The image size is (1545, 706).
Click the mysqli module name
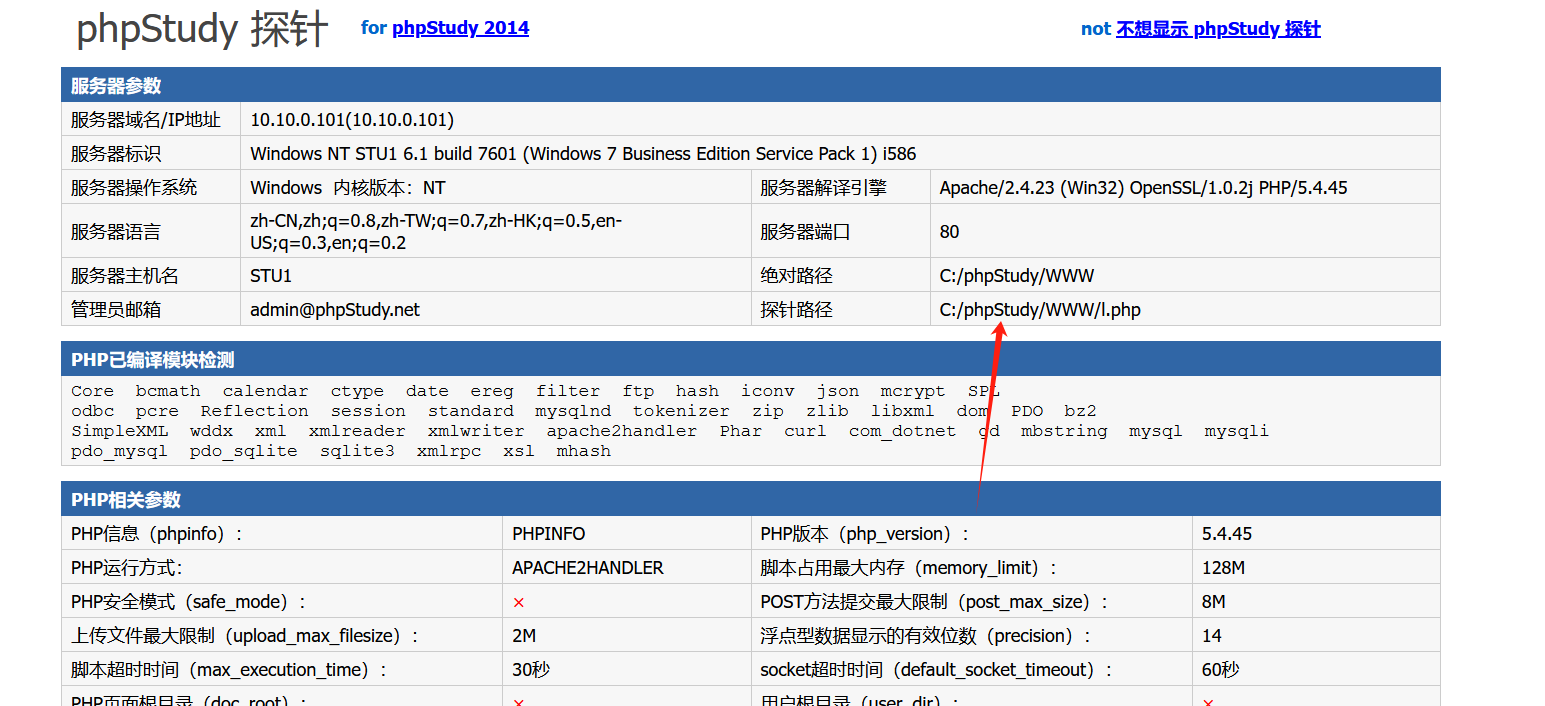coord(1236,431)
